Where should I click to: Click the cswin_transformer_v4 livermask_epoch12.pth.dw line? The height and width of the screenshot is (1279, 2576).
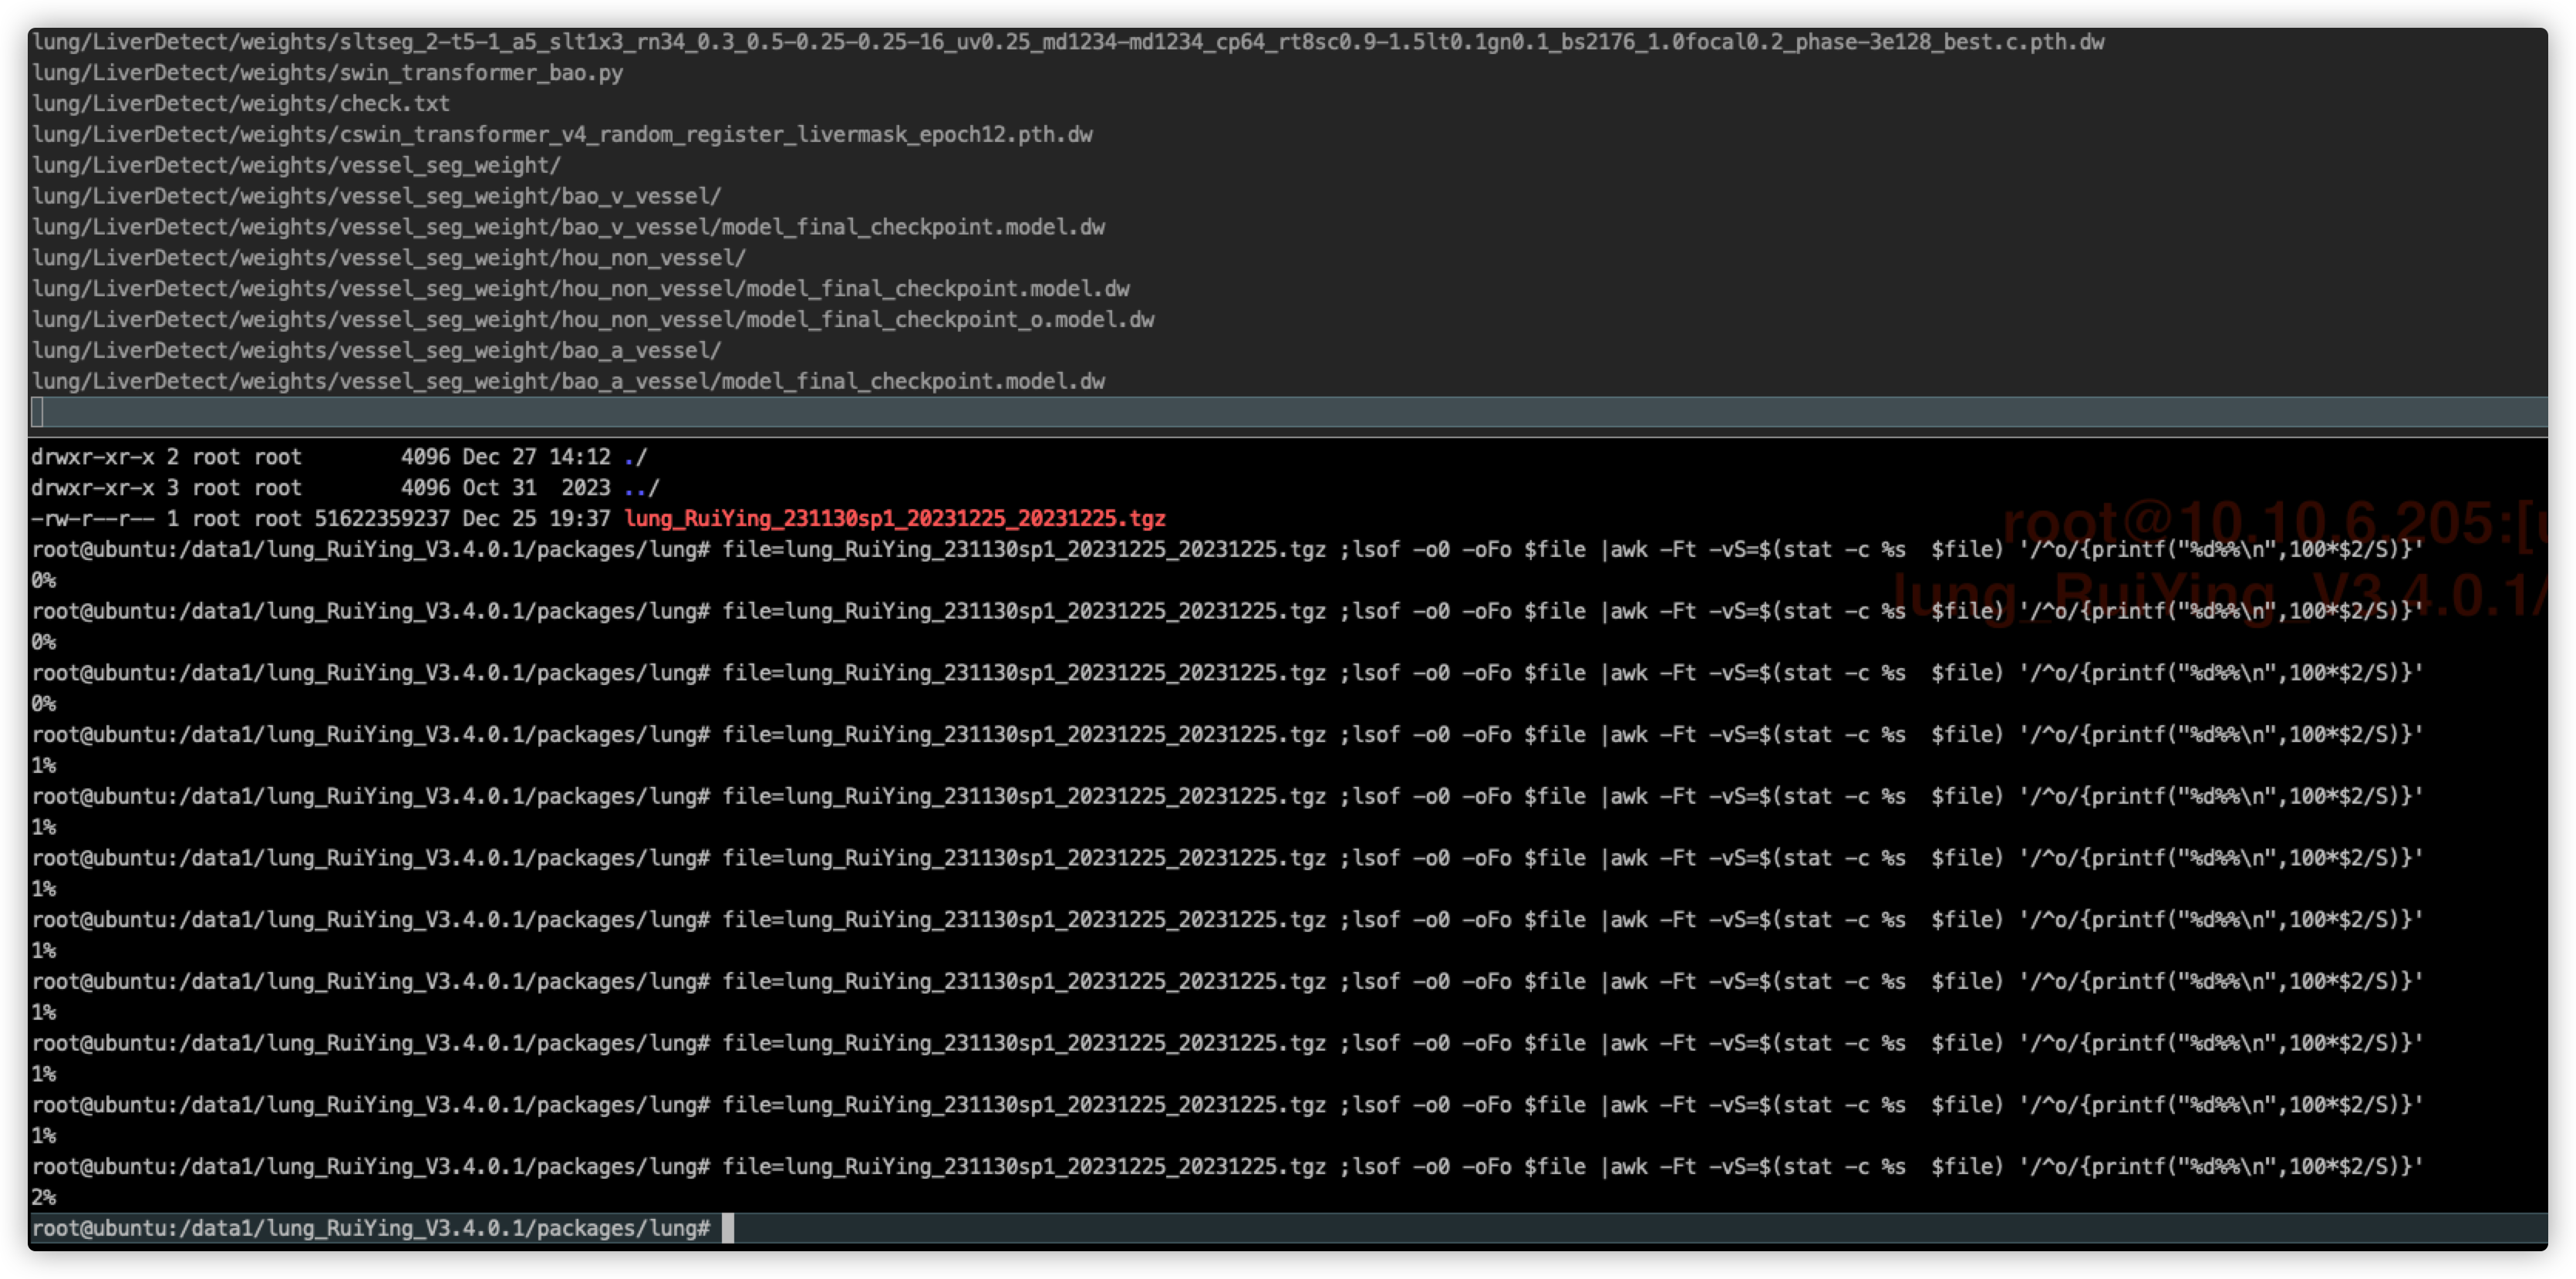point(562,135)
